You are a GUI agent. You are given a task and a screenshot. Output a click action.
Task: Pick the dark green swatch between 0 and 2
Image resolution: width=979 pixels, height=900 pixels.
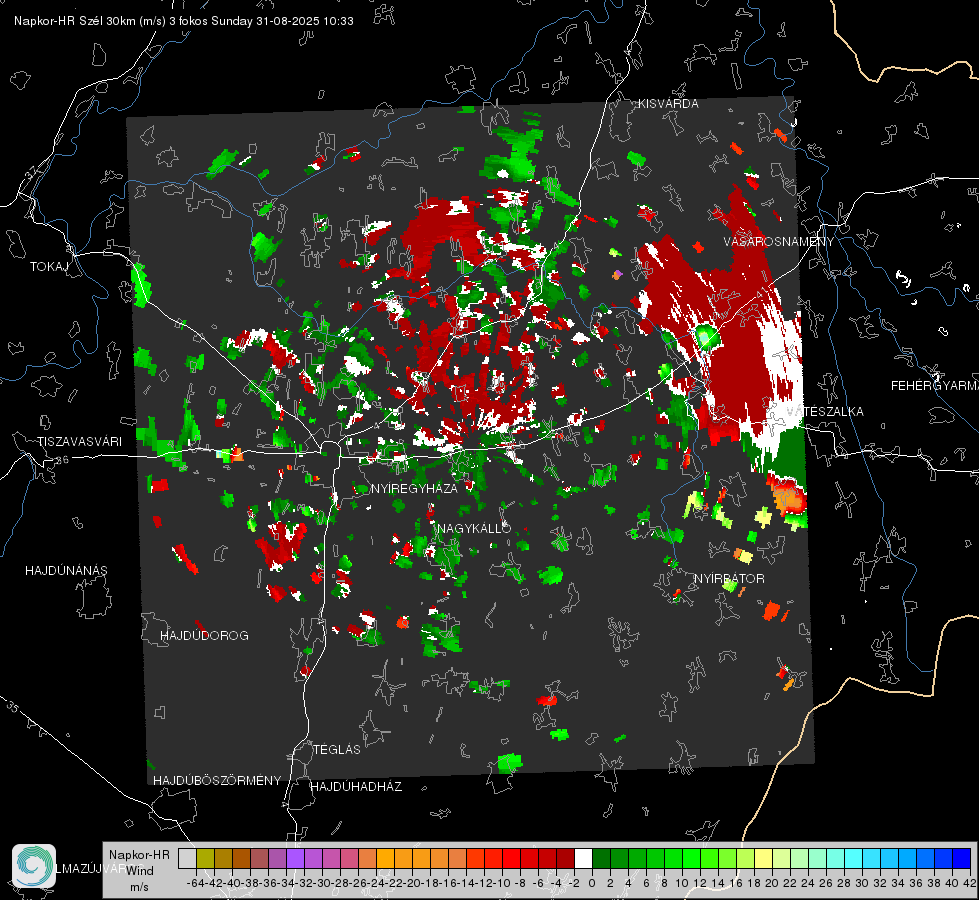click(x=601, y=858)
